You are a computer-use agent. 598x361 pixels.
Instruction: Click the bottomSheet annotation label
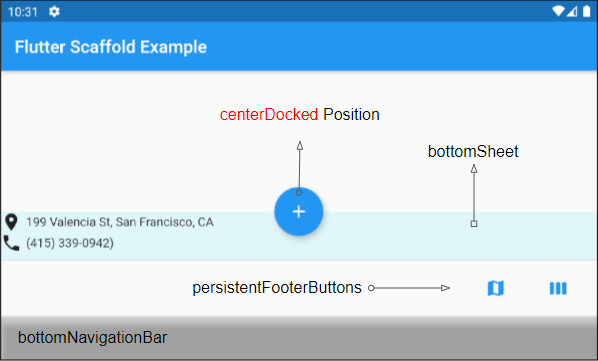coord(473,152)
